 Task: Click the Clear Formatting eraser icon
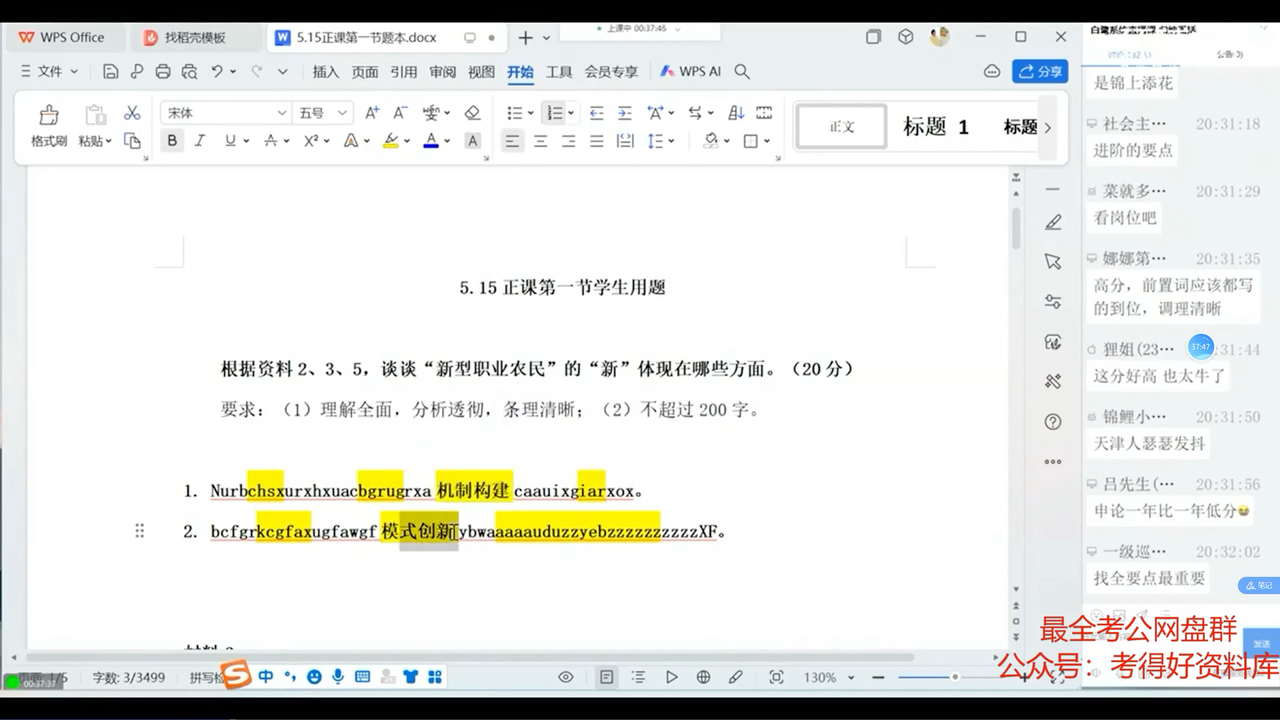[x=473, y=113]
